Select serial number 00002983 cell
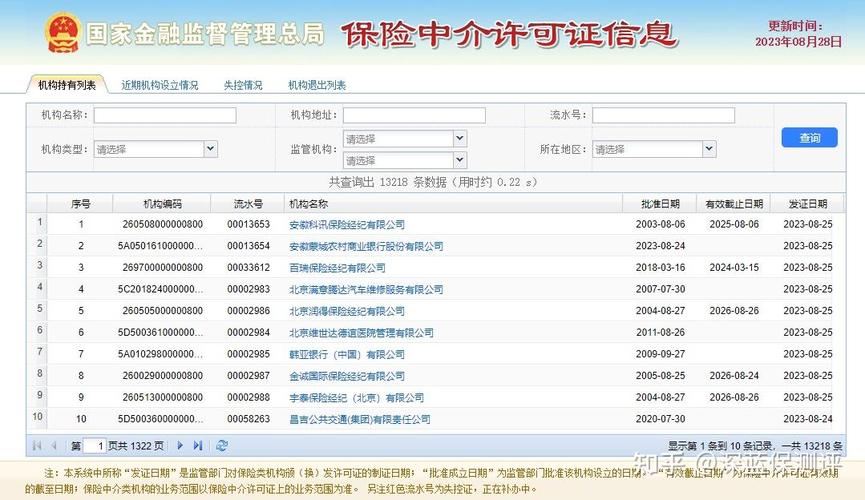Viewport: 865px width, 500px height. (x=248, y=289)
